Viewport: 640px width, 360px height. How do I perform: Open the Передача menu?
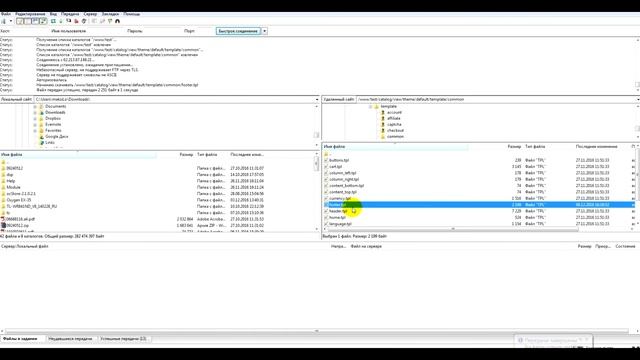click(70, 14)
